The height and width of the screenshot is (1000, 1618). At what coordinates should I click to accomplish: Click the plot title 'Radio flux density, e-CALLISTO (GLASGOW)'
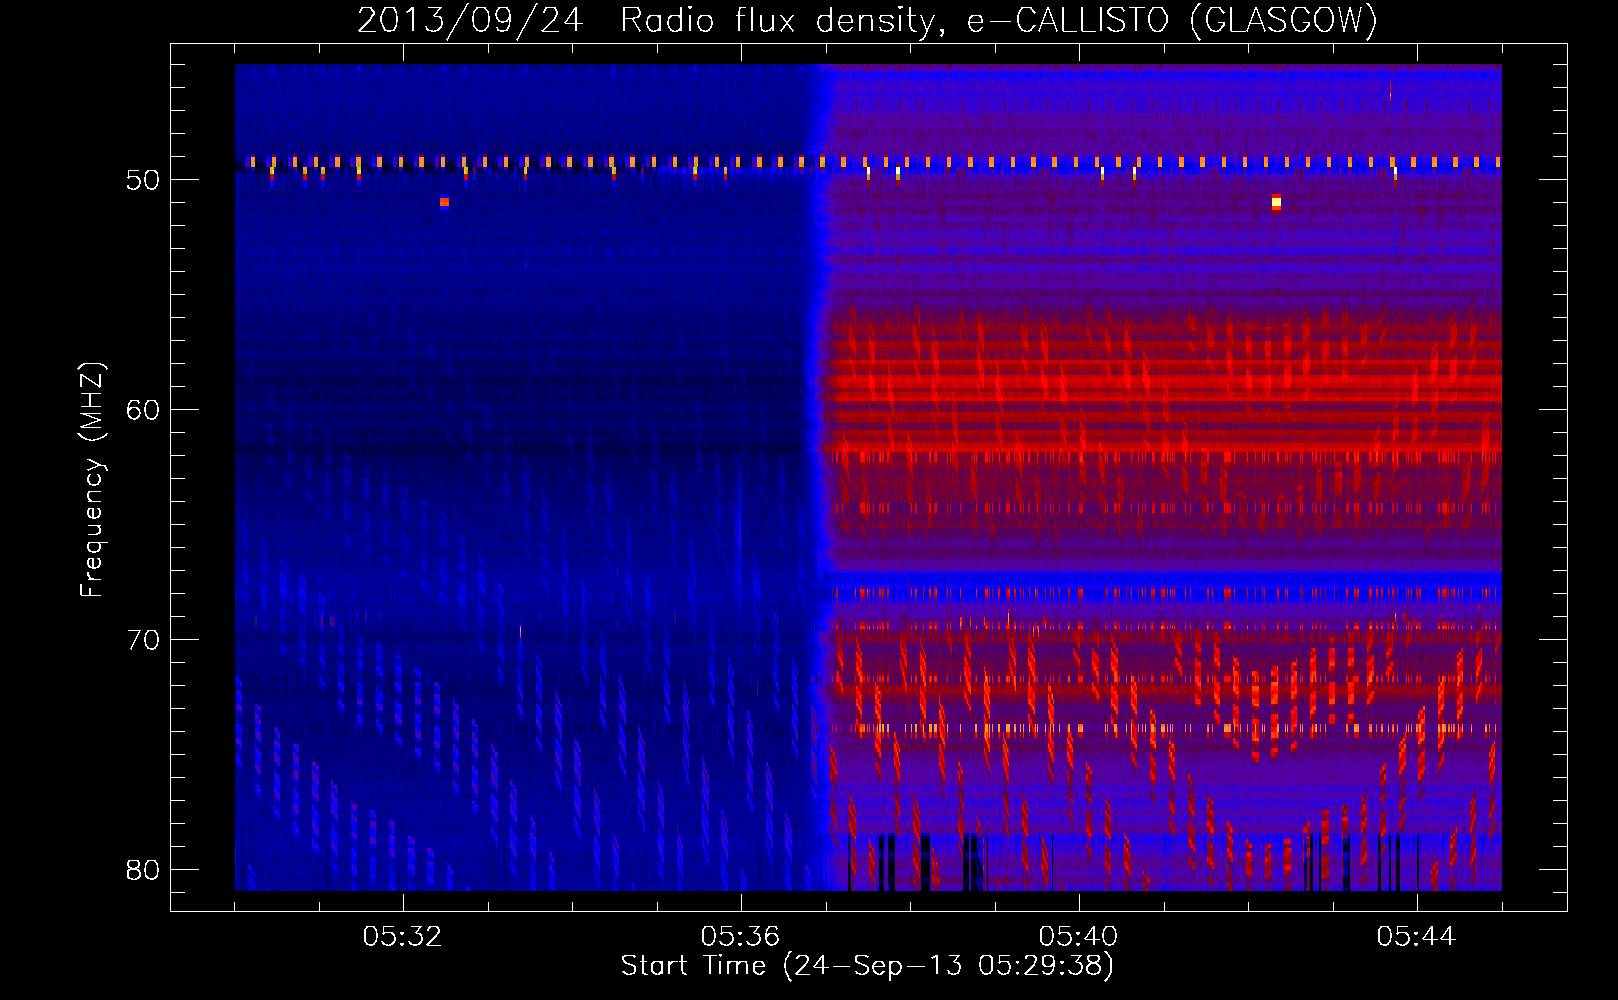(x=999, y=20)
